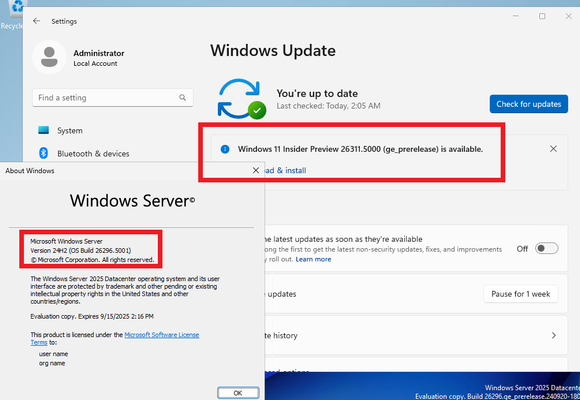
Task: Minimize the Settings window
Action: tap(515, 16)
